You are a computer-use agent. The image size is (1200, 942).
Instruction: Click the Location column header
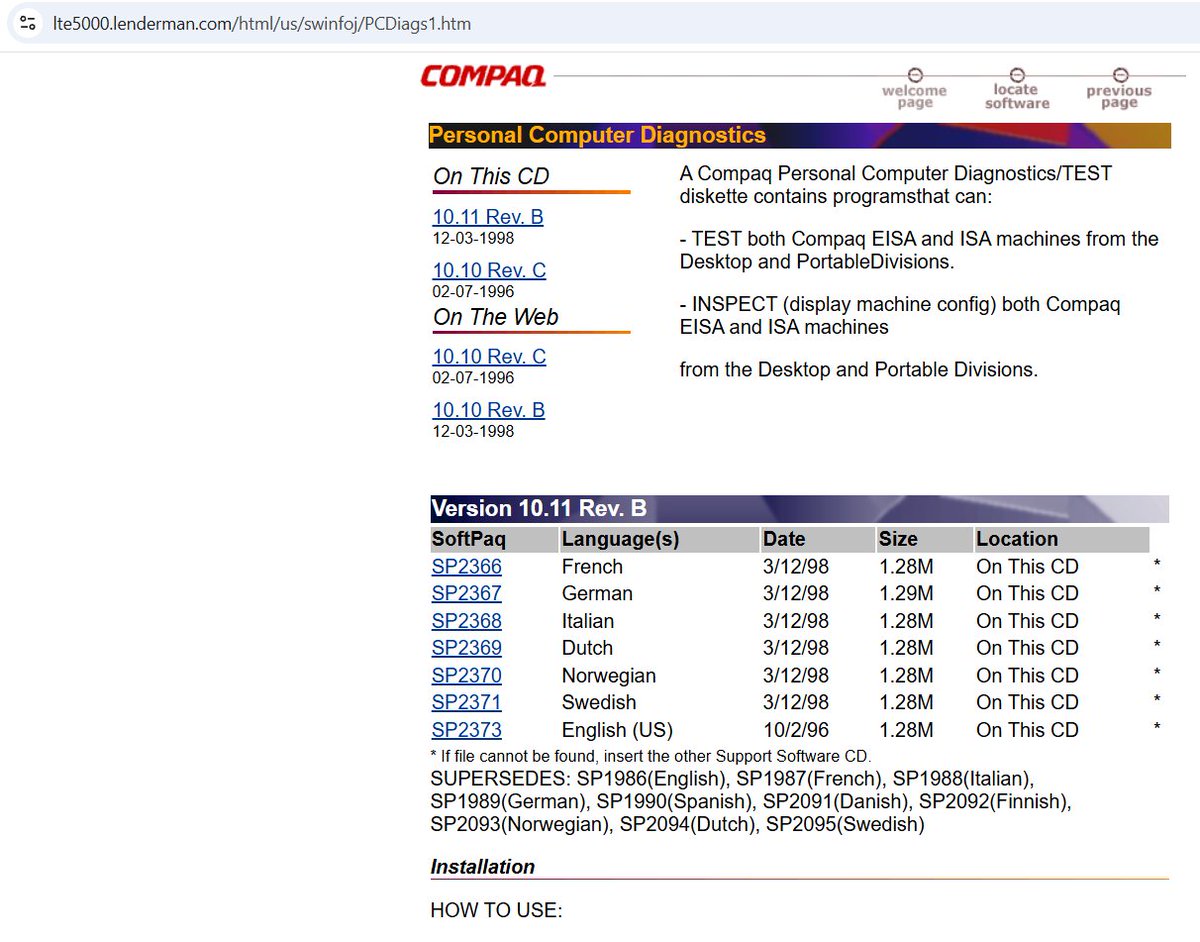pos(1062,539)
